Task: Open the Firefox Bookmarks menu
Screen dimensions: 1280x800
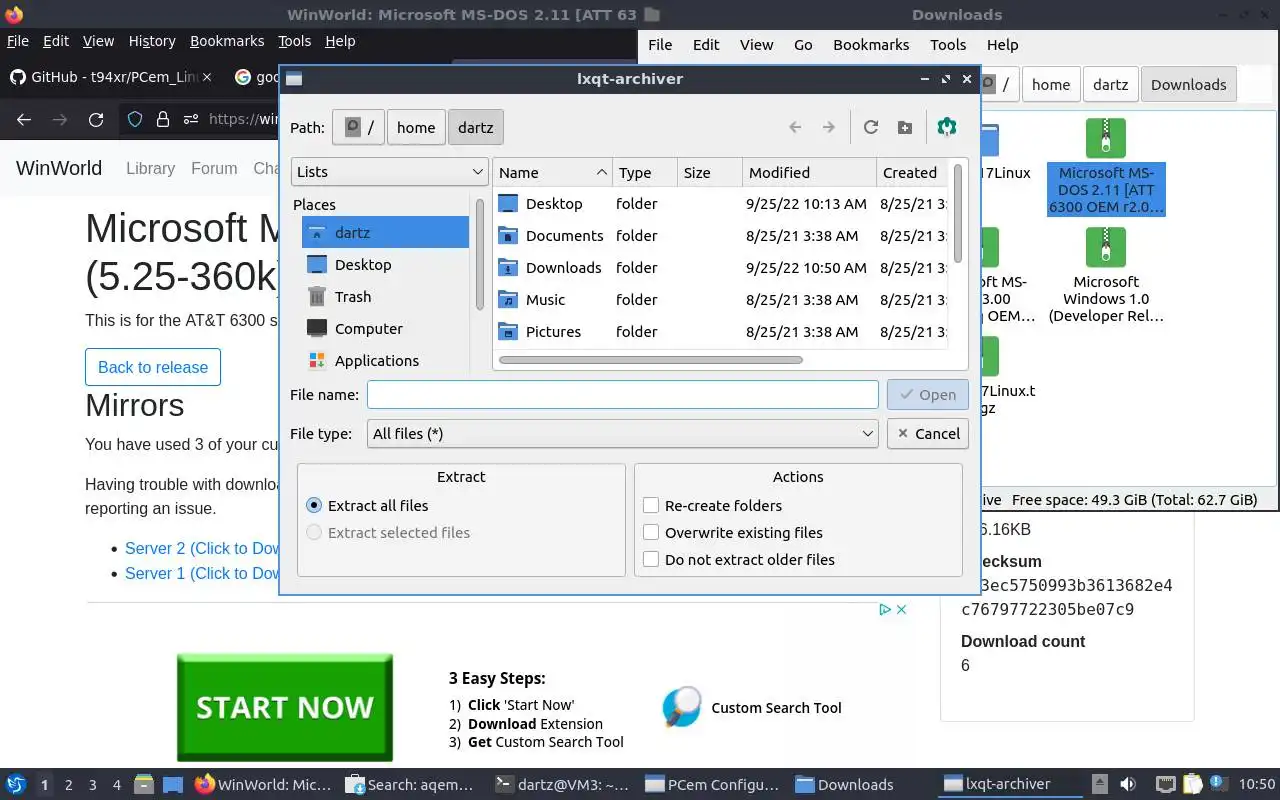Action: click(227, 41)
